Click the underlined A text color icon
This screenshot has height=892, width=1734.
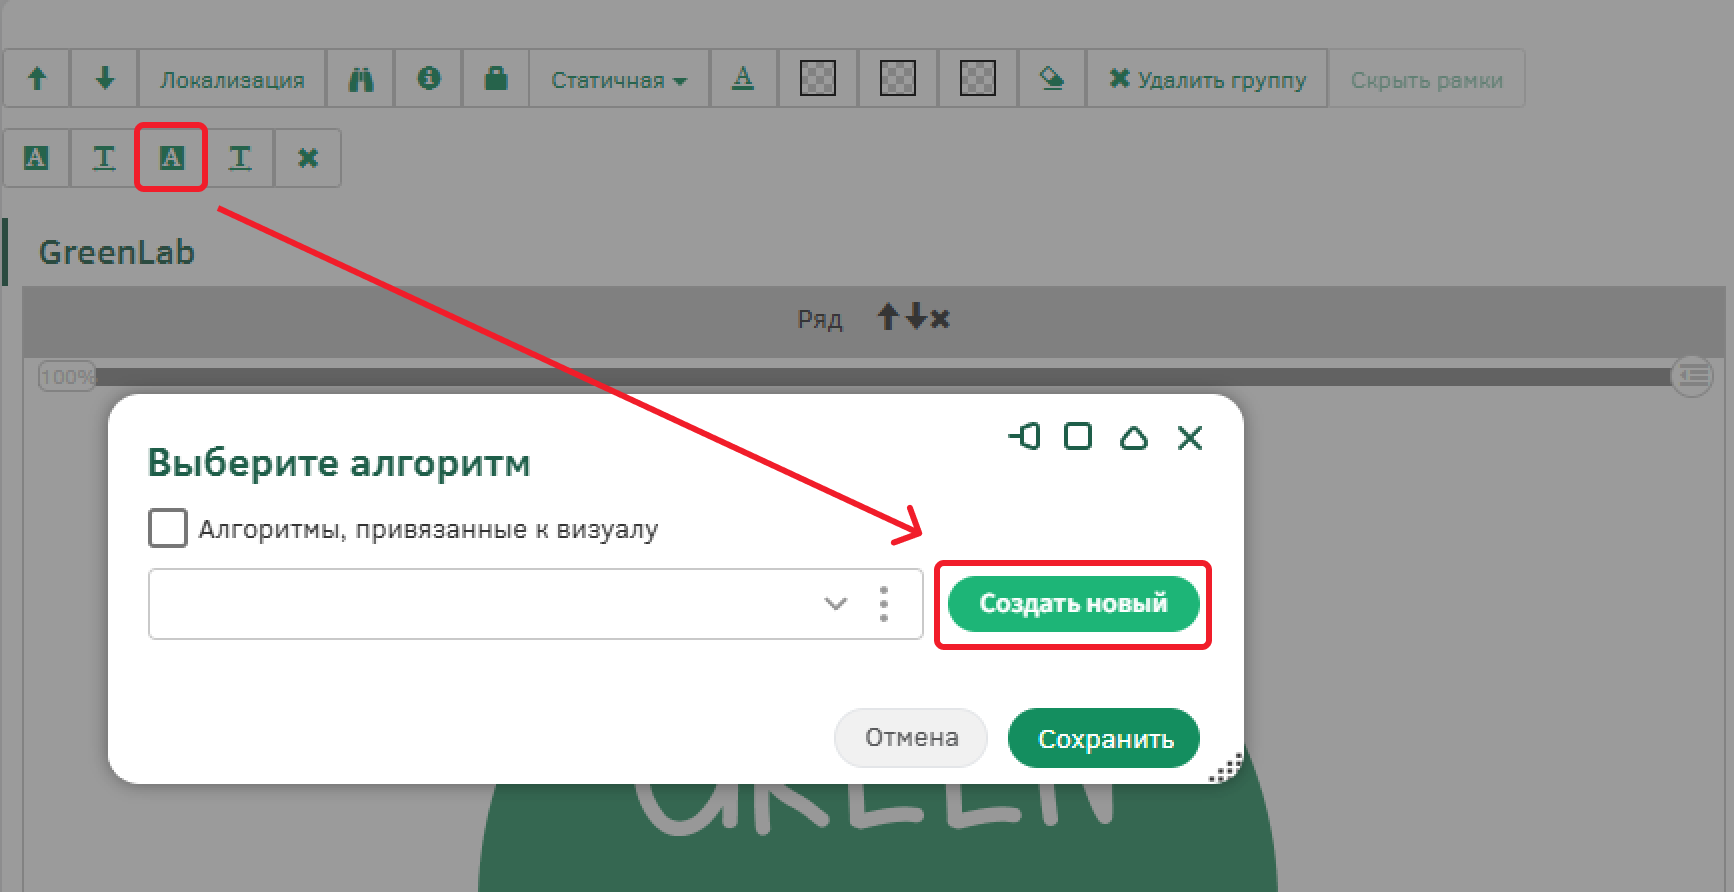743,78
